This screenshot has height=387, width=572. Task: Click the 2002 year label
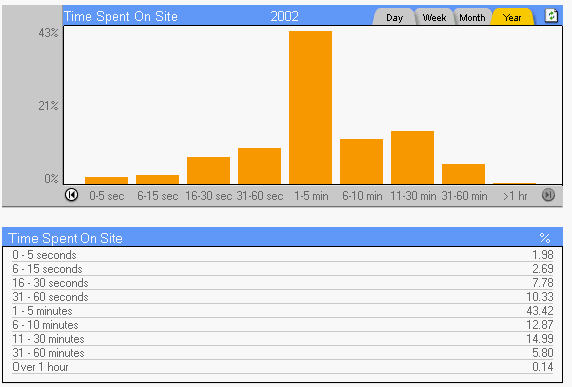[285, 16]
